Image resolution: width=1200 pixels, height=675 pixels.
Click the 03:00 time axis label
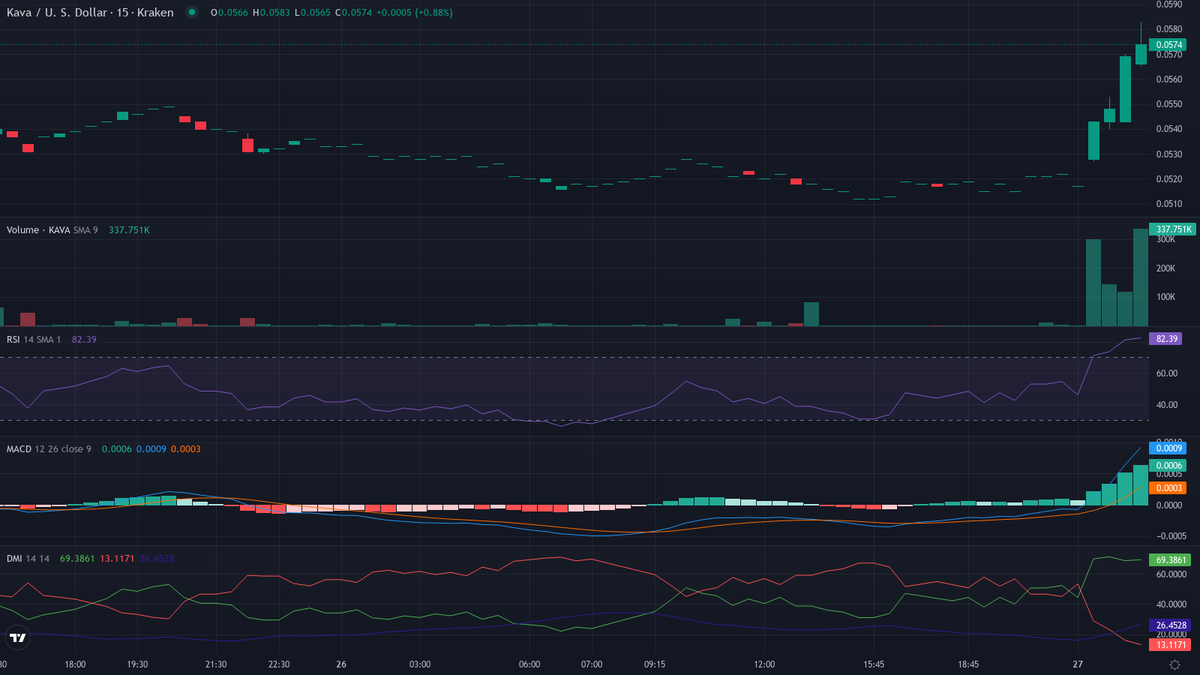419,664
